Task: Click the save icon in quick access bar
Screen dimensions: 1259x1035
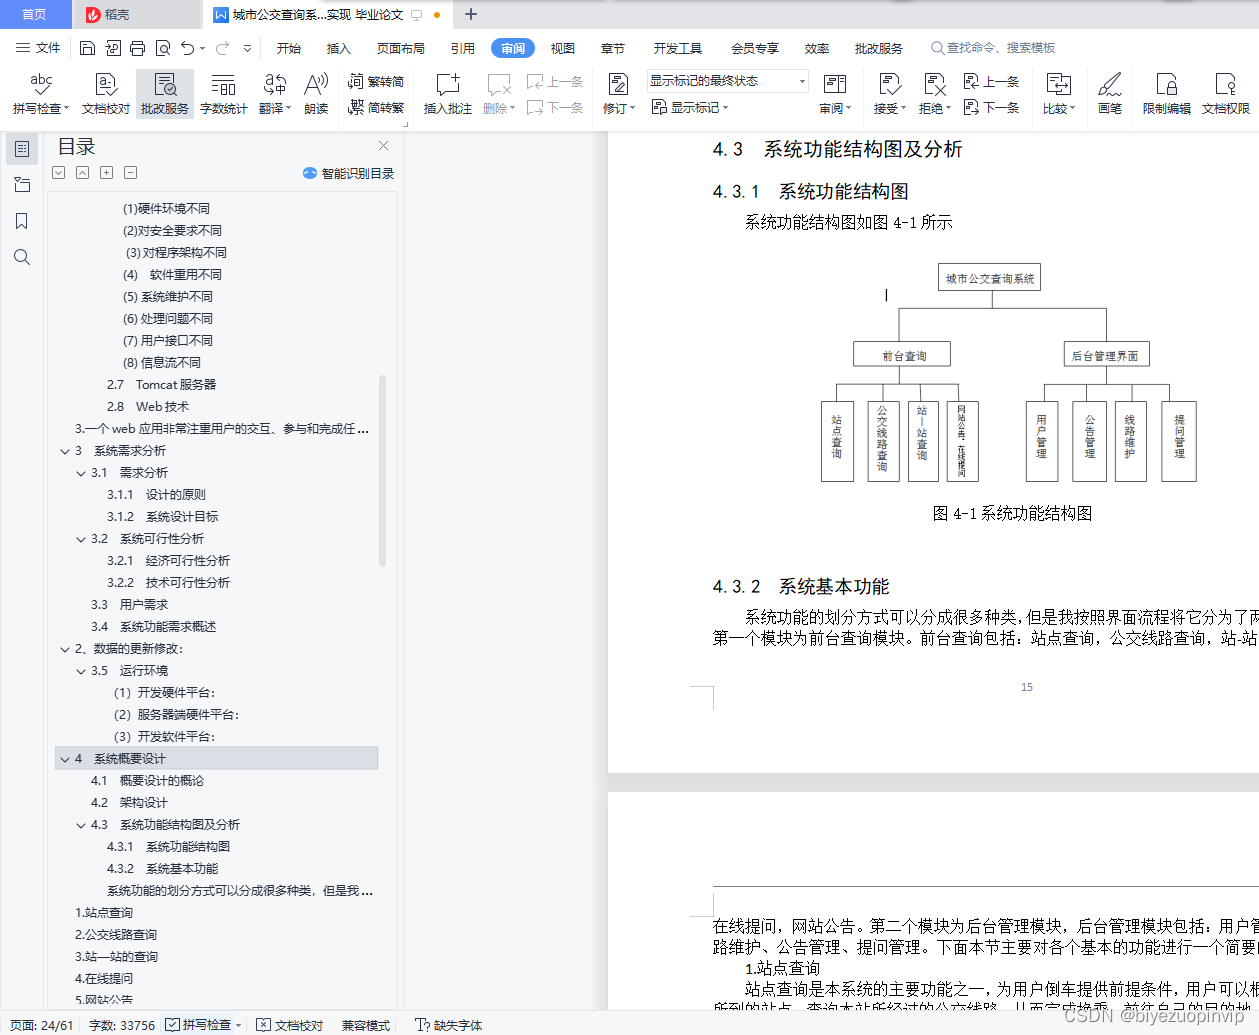Action: [87, 48]
